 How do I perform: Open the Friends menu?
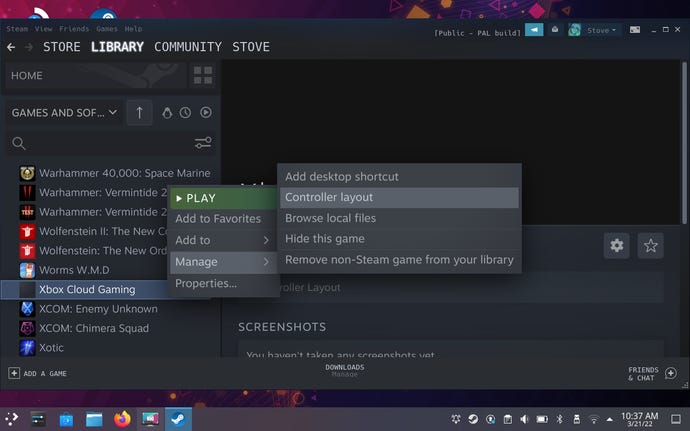(74, 29)
